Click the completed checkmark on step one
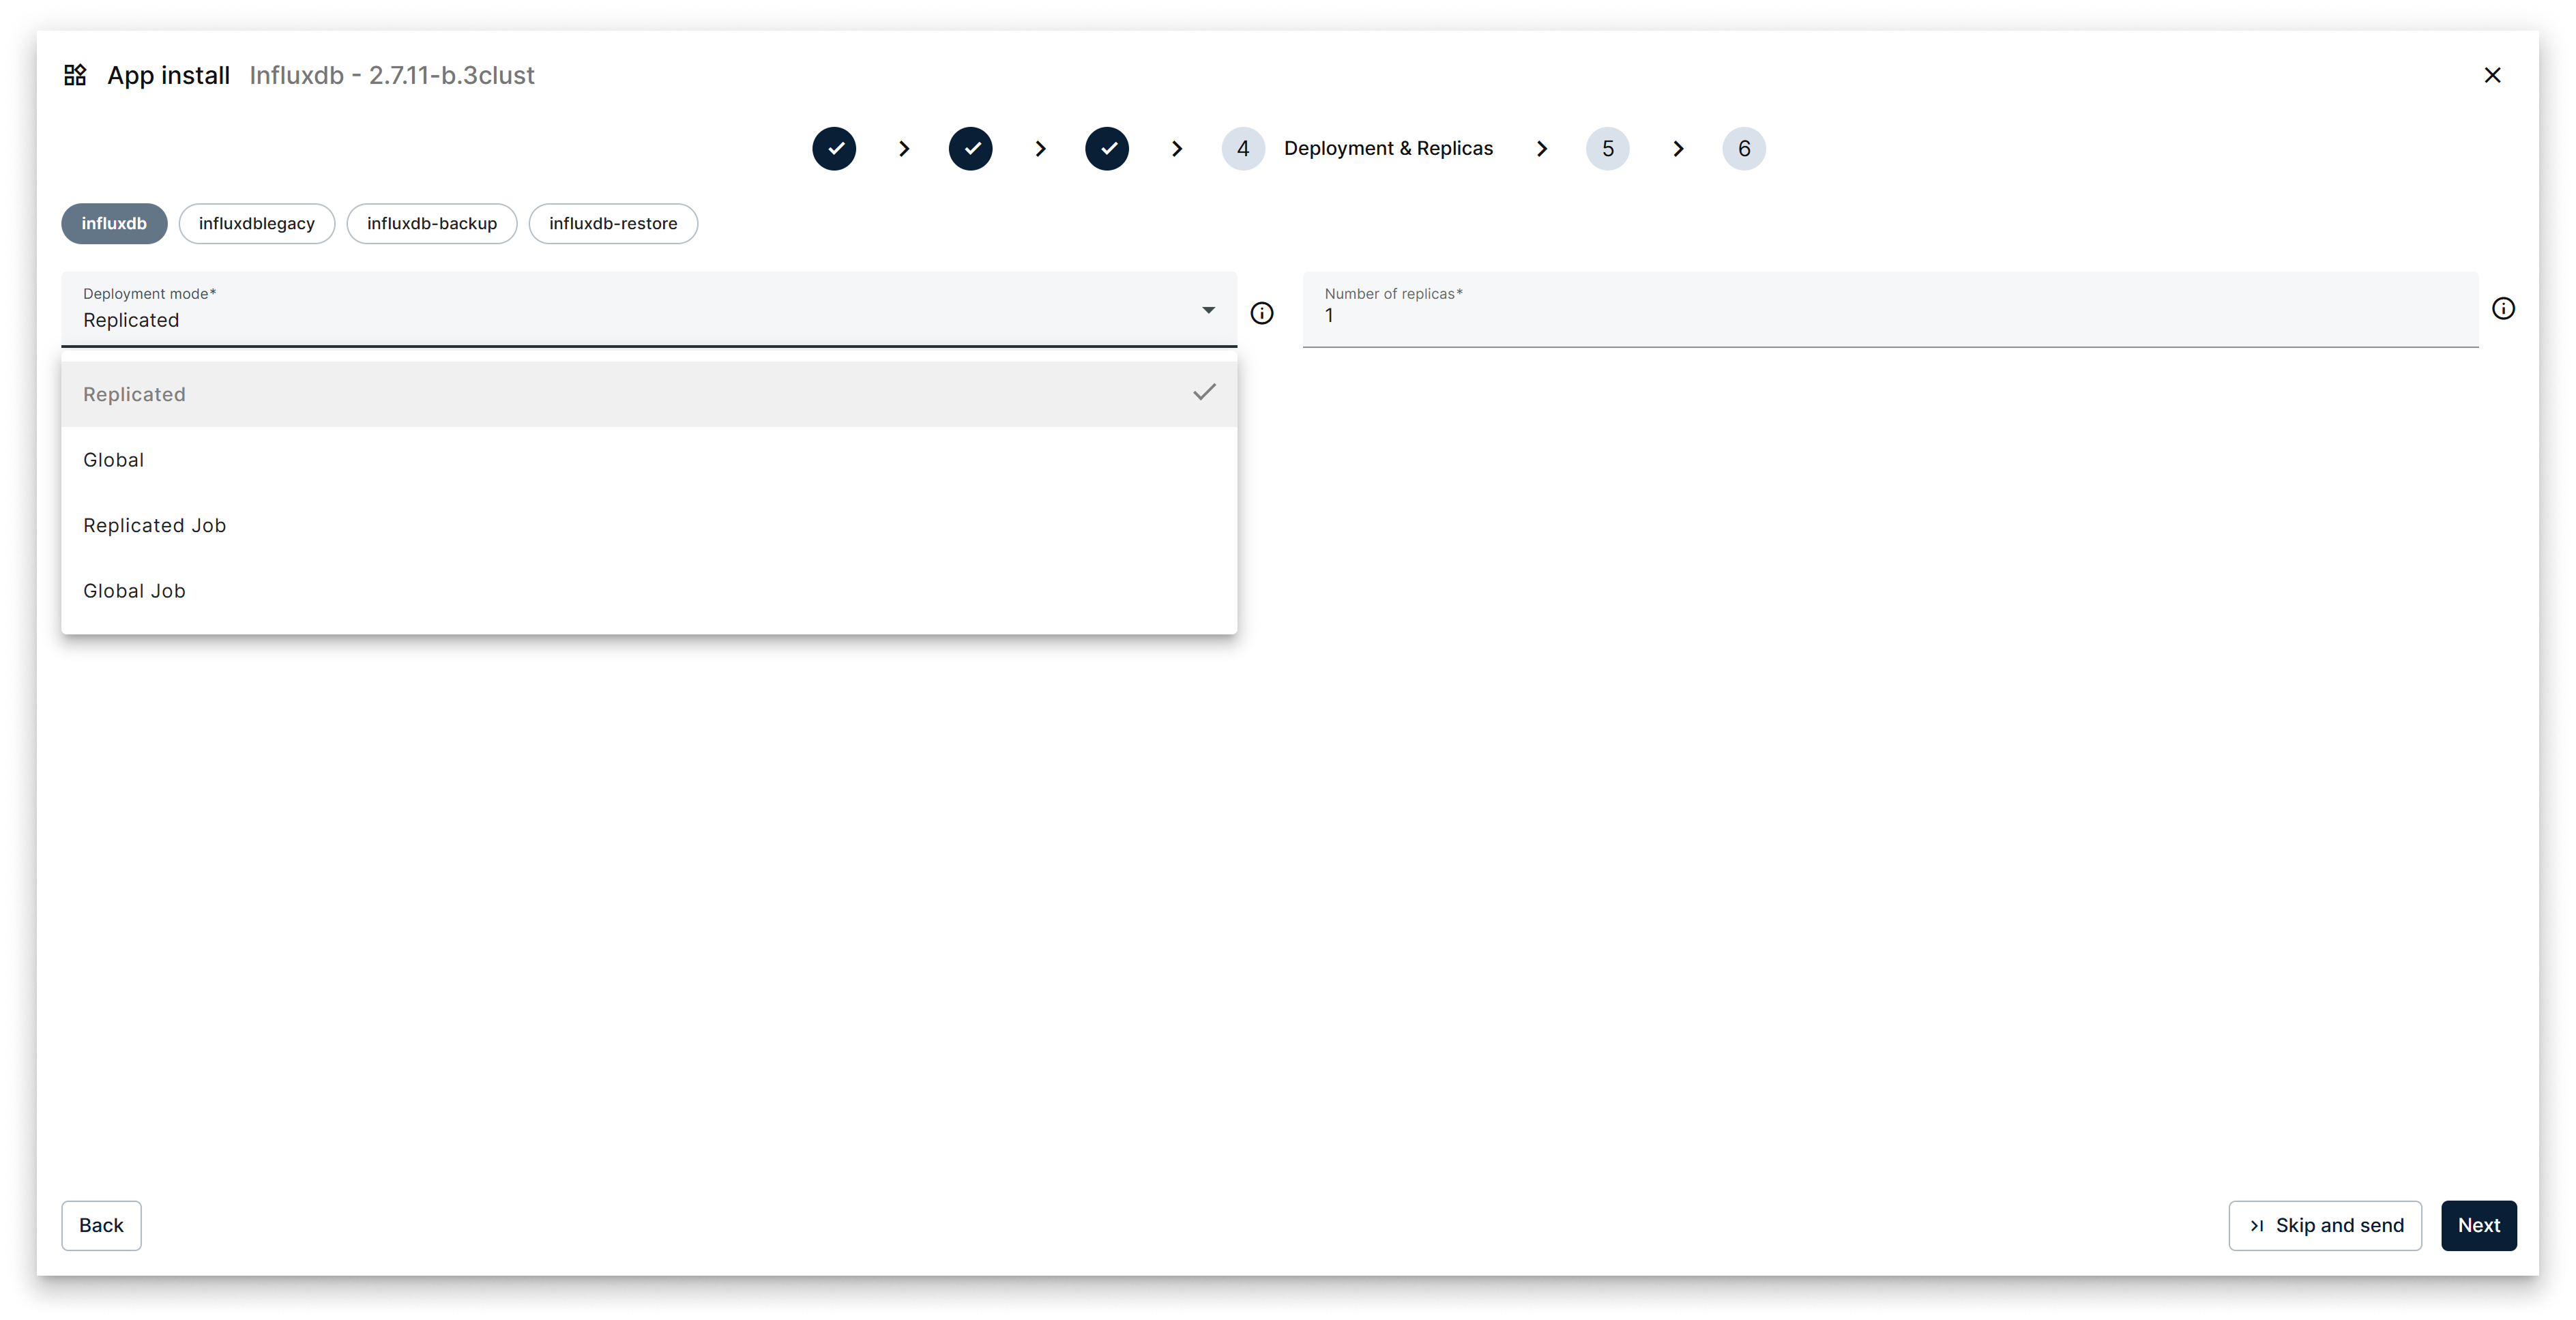 (834, 148)
